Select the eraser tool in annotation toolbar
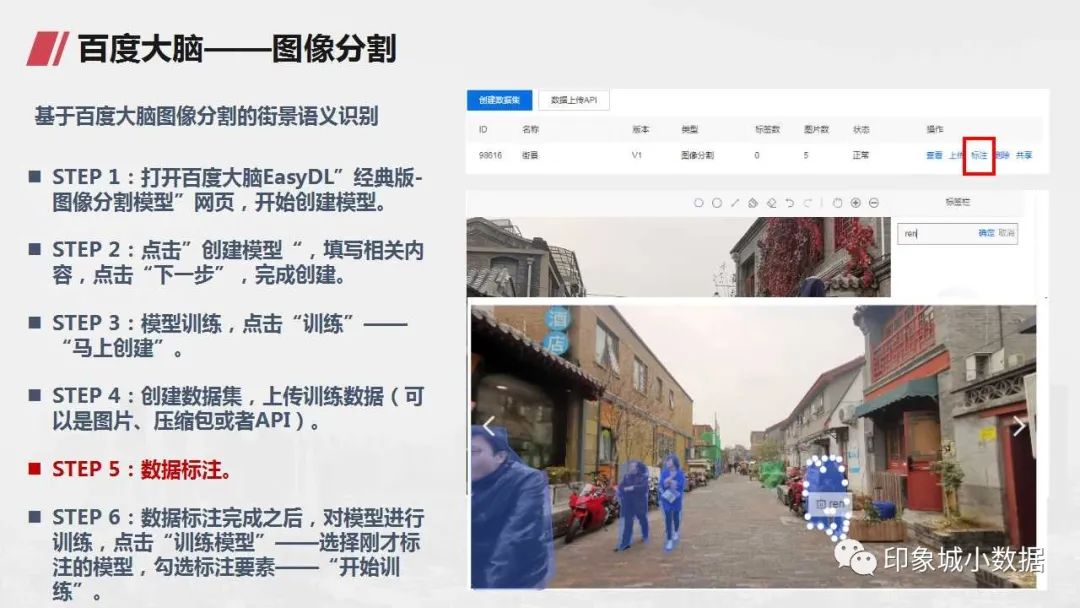This screenshot has height=608, width=1080. (771, 203)
